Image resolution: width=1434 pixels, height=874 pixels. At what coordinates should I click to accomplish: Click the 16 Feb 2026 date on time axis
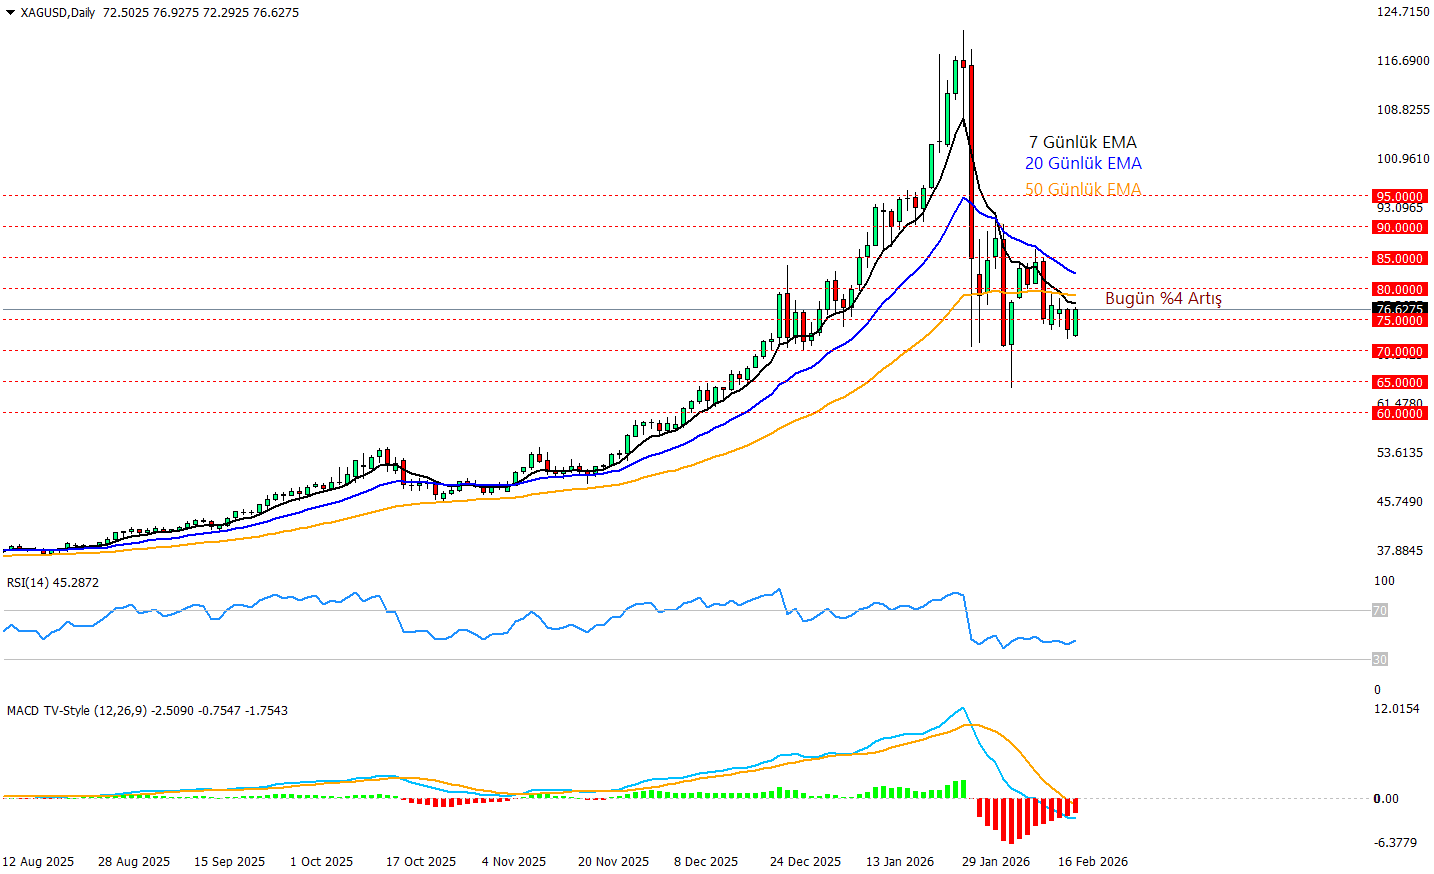click(x=1092, y=861)
